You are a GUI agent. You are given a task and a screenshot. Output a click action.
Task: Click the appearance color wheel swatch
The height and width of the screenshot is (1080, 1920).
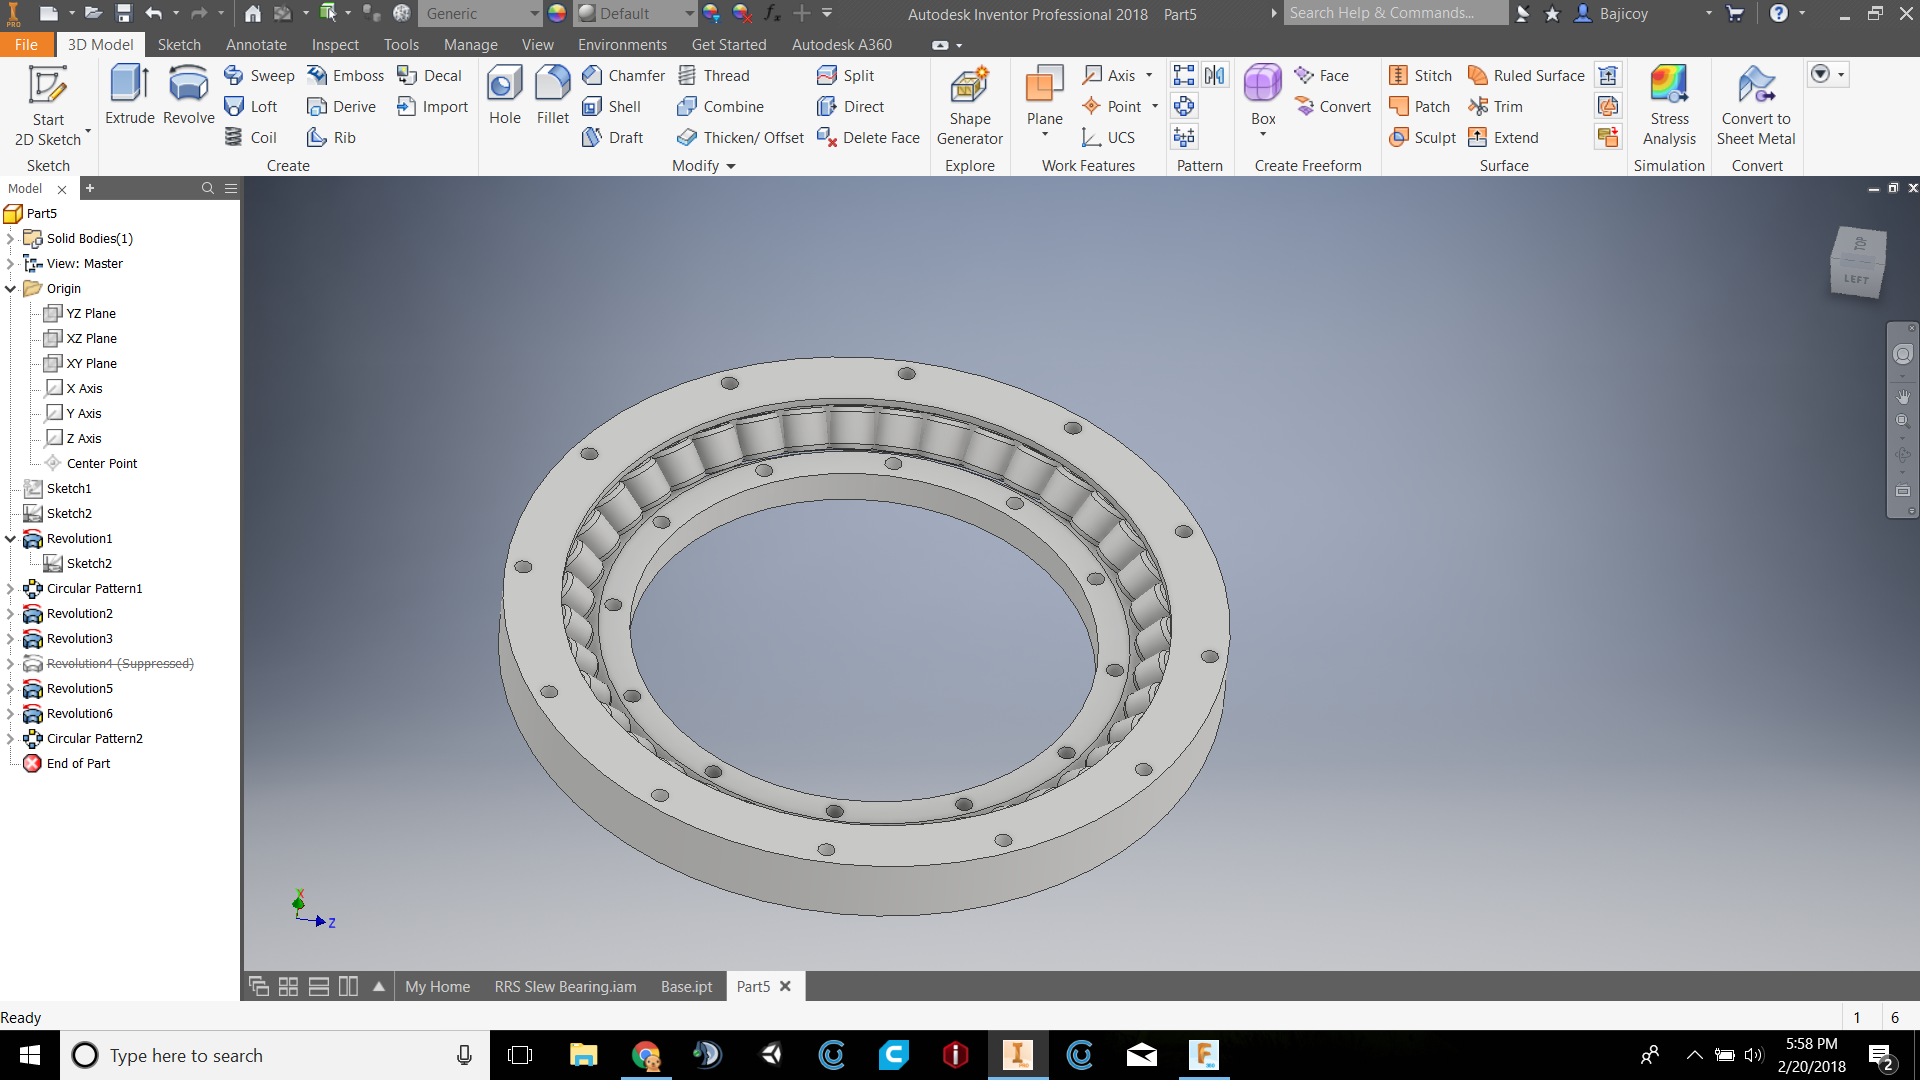[557, 13]
